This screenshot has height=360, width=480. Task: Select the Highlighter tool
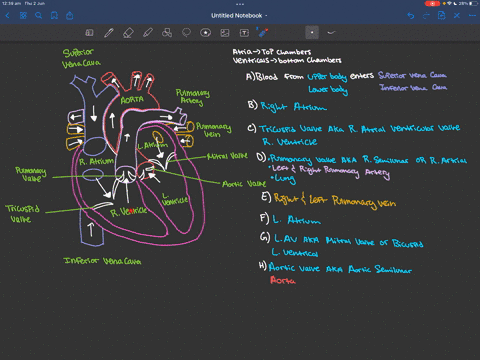click(148, 33)
